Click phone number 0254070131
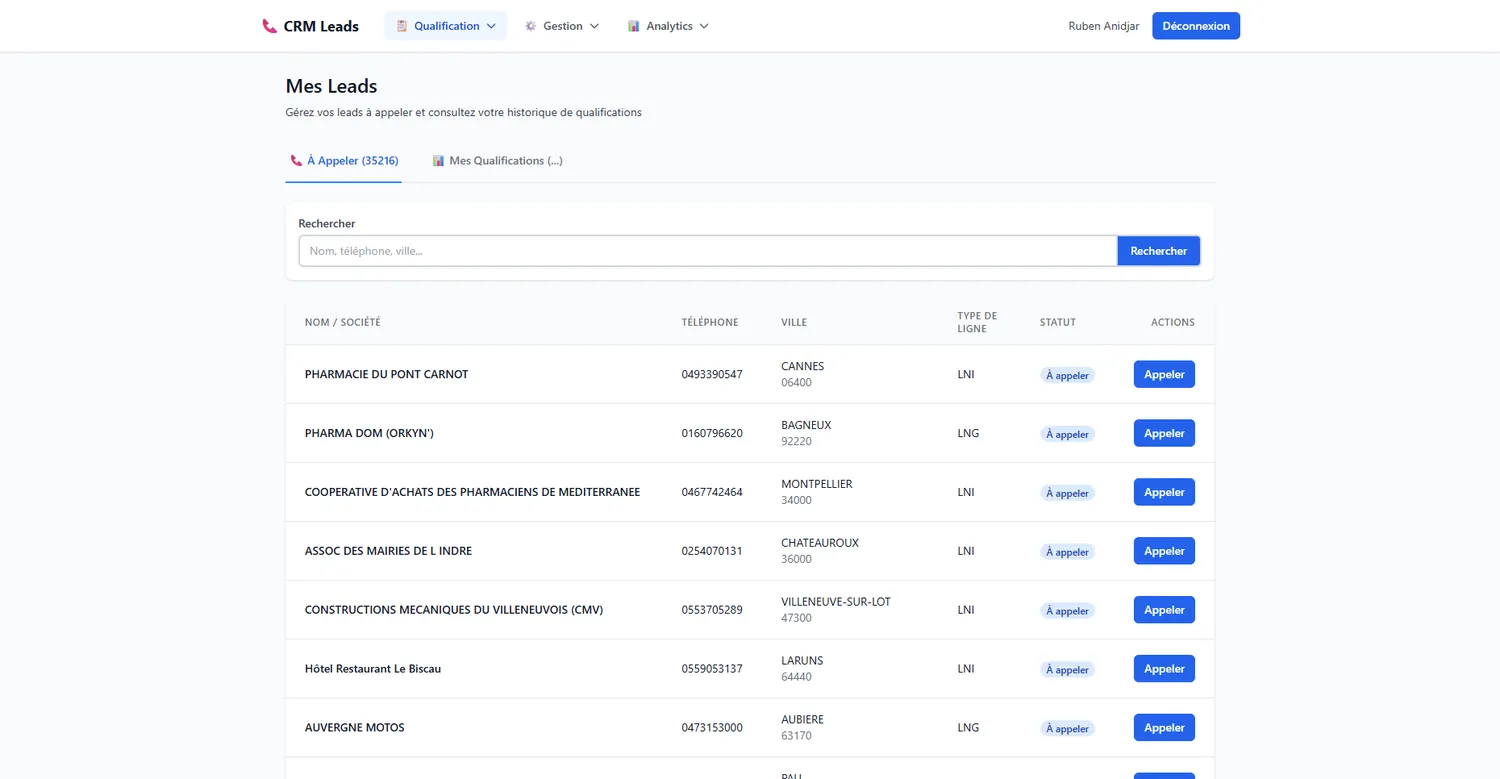1500x779 pixels. point(712,551)
